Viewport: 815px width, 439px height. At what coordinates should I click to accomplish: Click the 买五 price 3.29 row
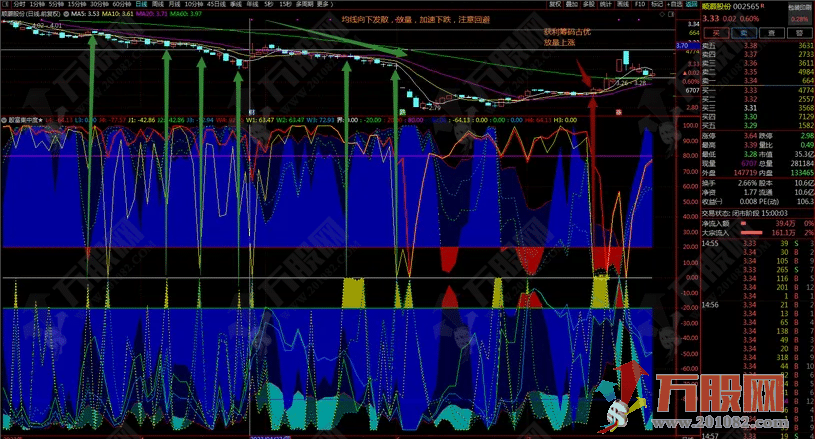click(x=758, y=125)
